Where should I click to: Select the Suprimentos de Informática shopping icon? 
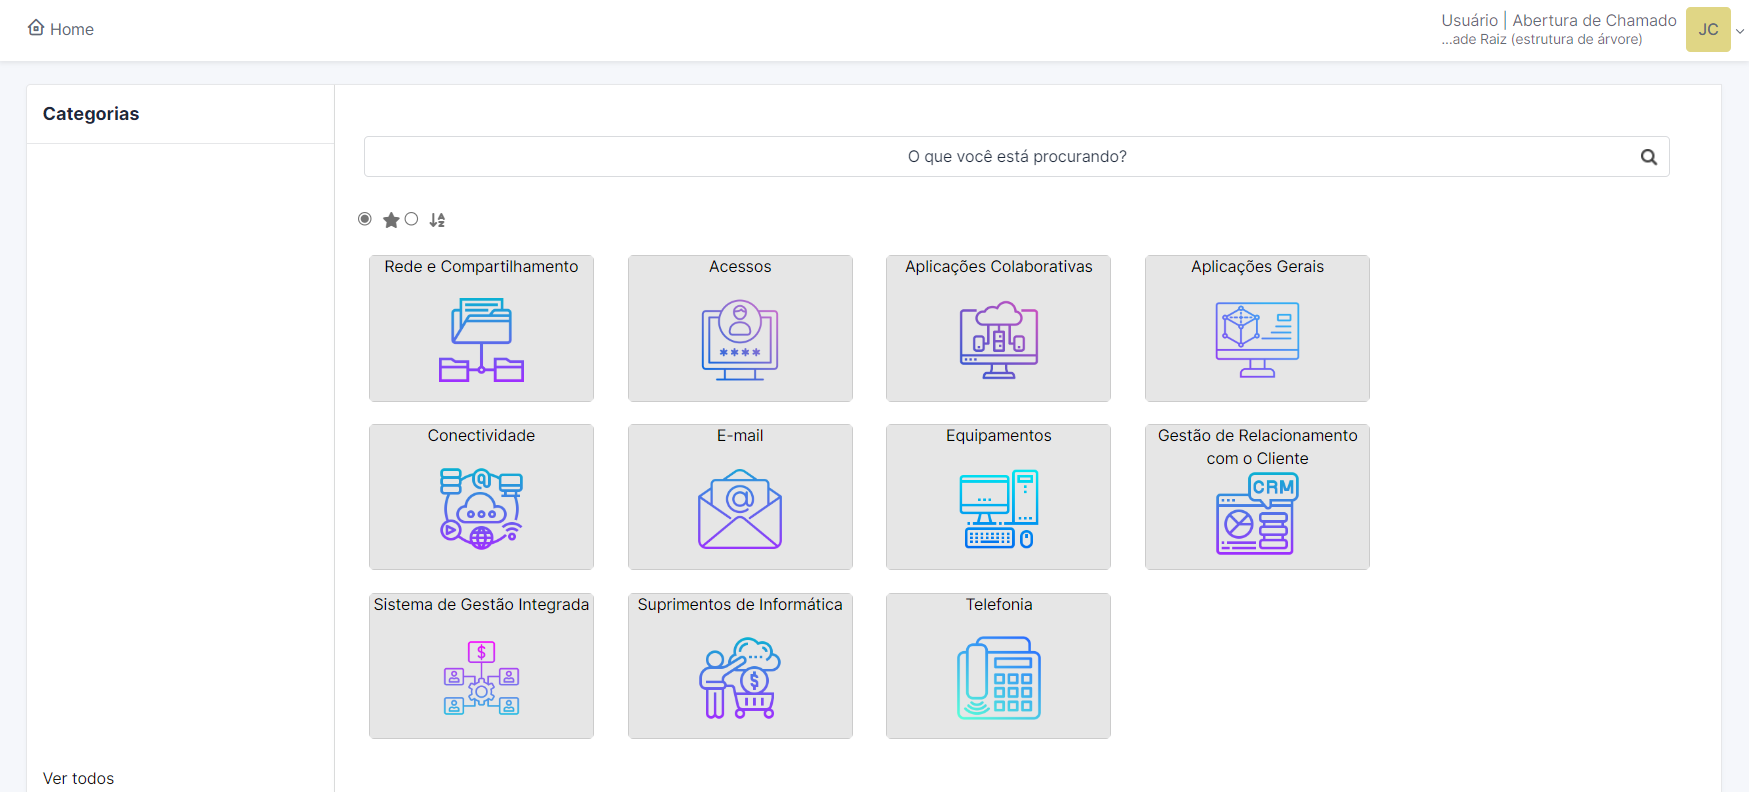(x=740, y=678)
